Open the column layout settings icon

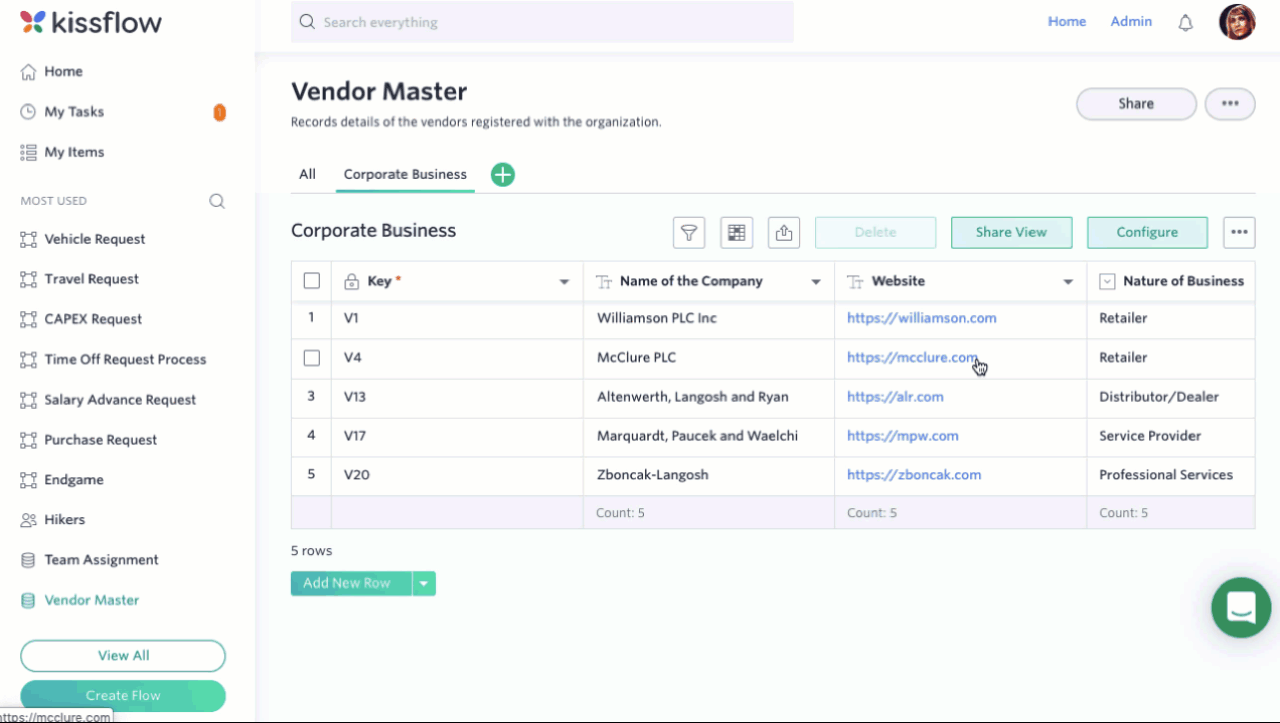click(x=737, y=232)
